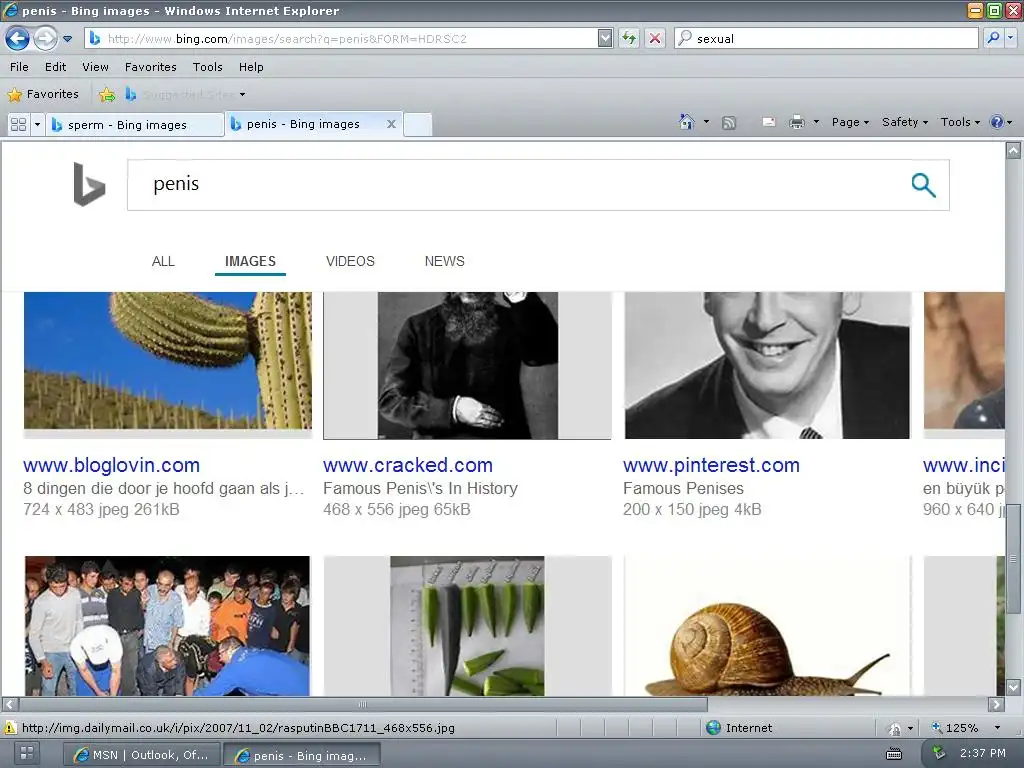Click the Bing logo
This screenshot has width=1024, height=768.
[x=89, y=184]
